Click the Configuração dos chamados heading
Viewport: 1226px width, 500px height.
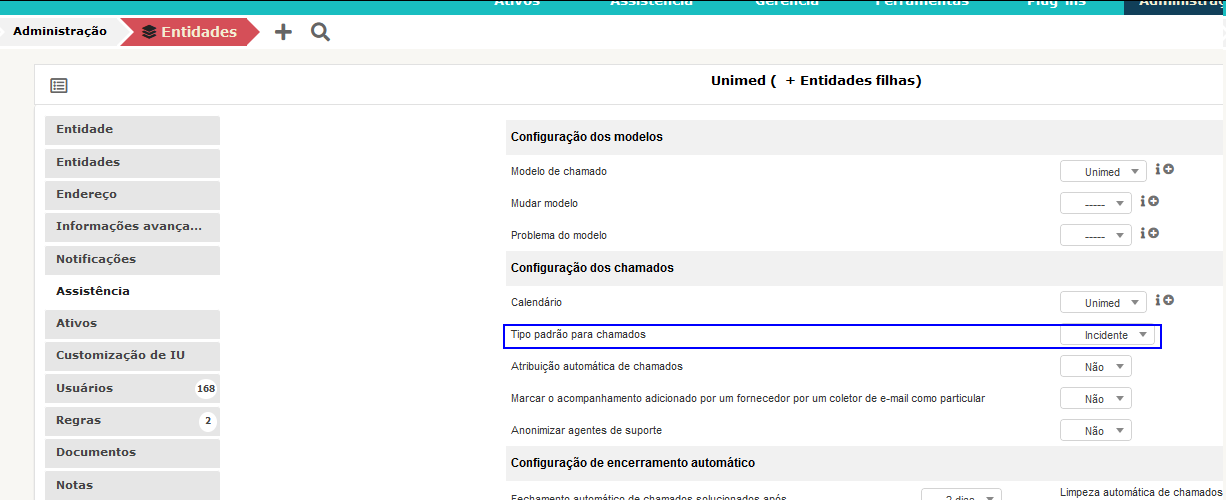592,268
